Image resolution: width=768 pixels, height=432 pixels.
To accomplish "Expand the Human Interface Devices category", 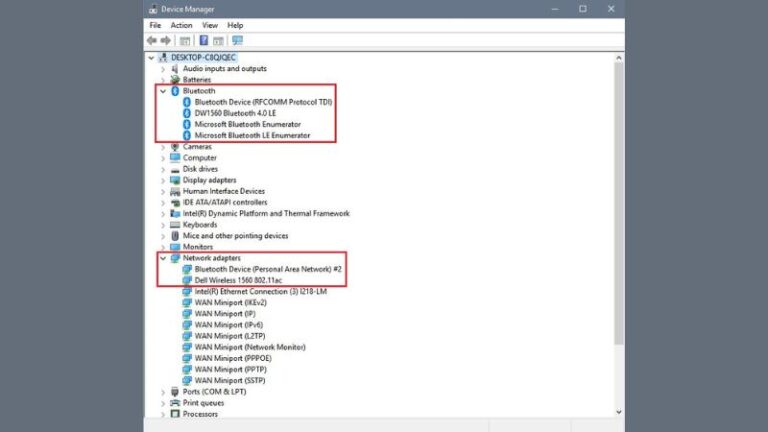I will pos(163,192).
